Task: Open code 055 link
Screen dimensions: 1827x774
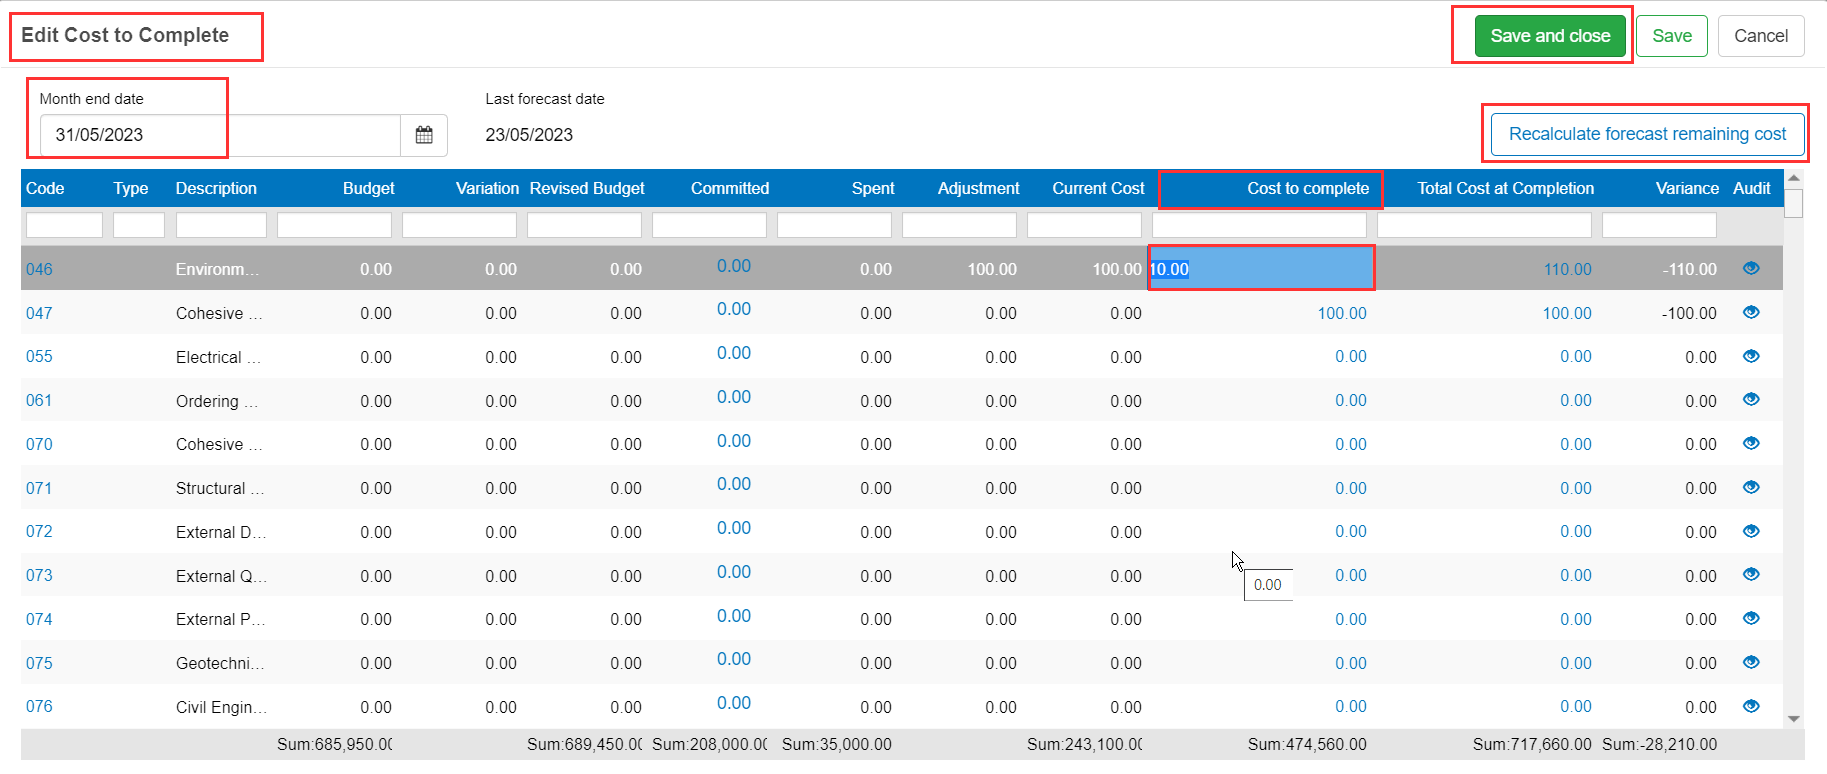Action: pos(39,356)
